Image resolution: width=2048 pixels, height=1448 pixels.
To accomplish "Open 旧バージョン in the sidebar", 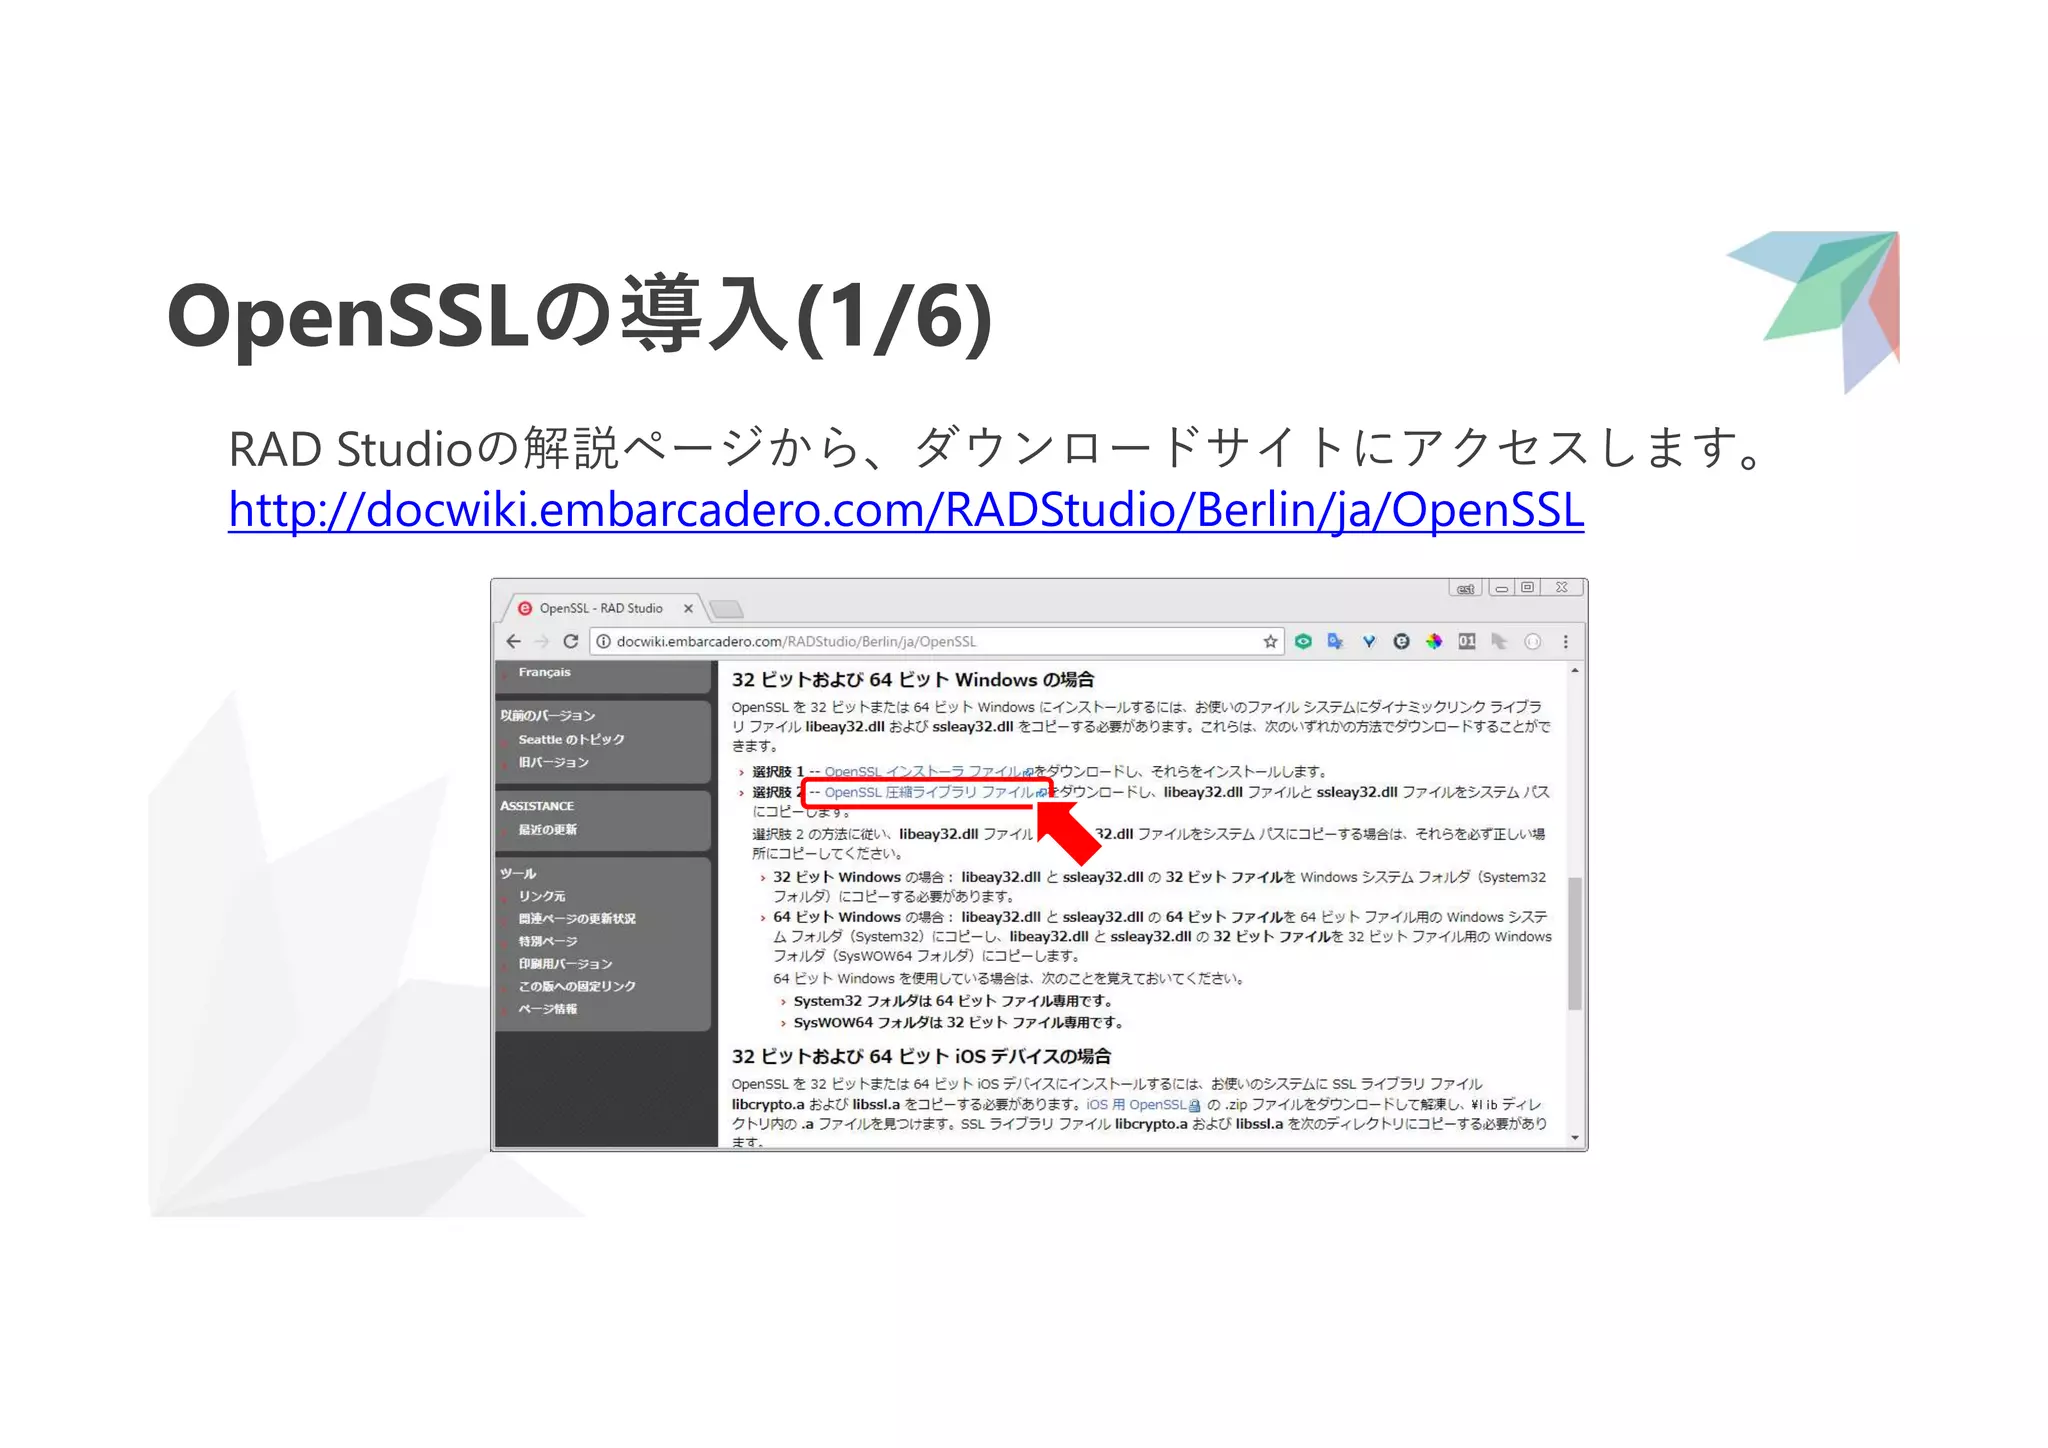I will pos(553,763).
